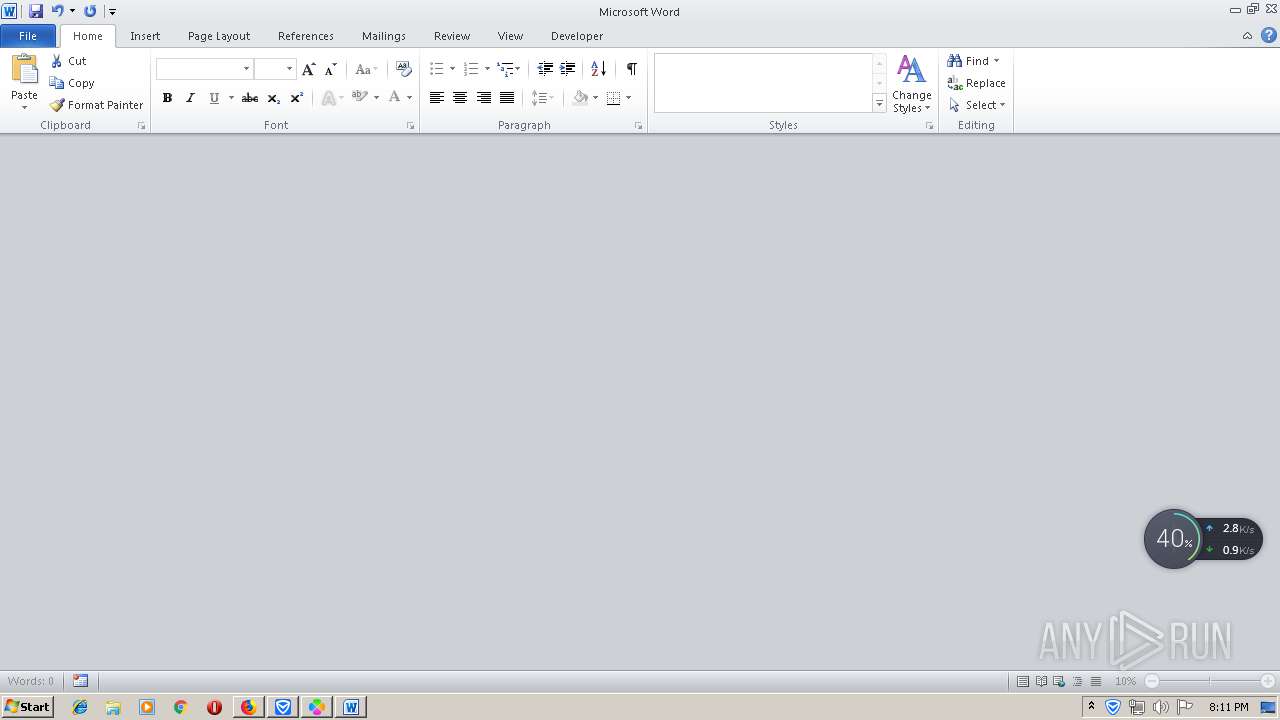This screenshot has height=720, width=1280.
Task: Click the Paste clipboard icon
Action: 24,70
